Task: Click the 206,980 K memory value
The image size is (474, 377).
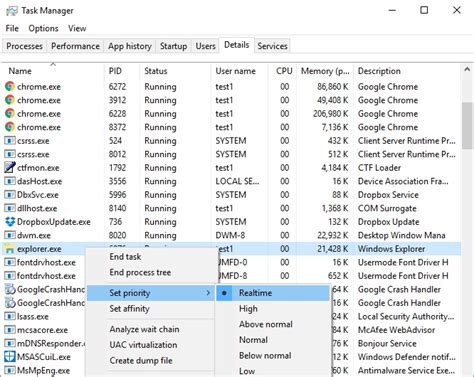Action: click(330, 114)
